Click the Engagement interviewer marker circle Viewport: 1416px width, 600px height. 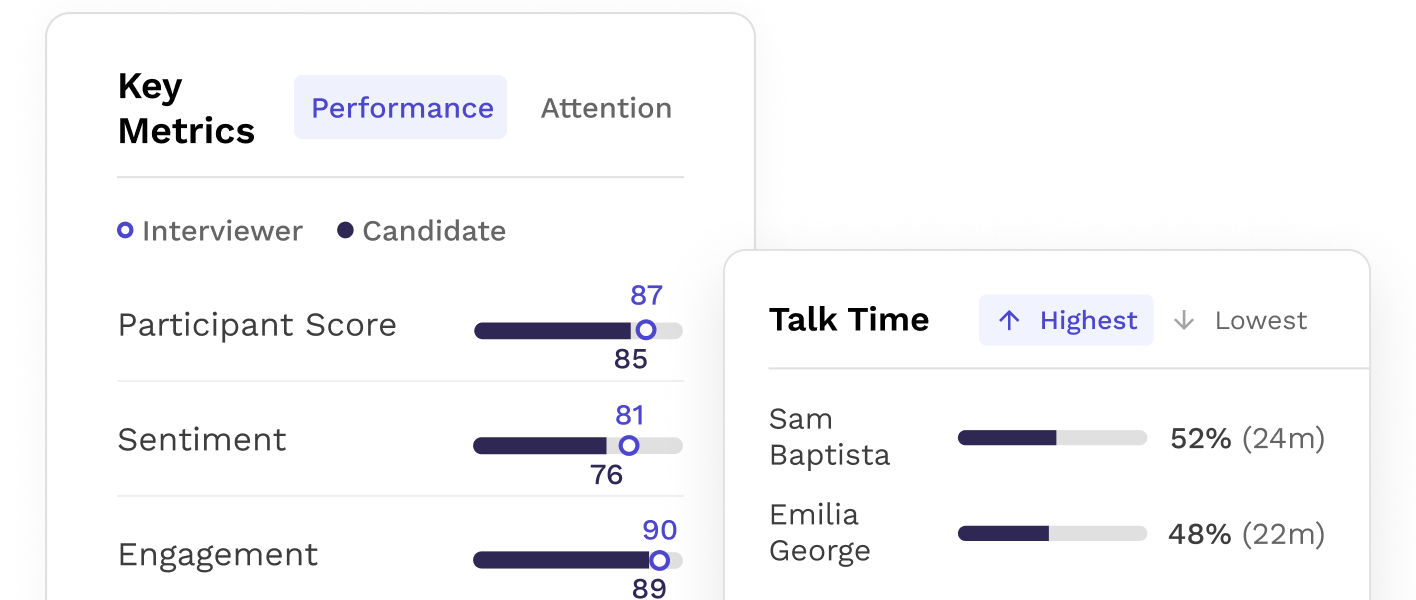point(659,560)
